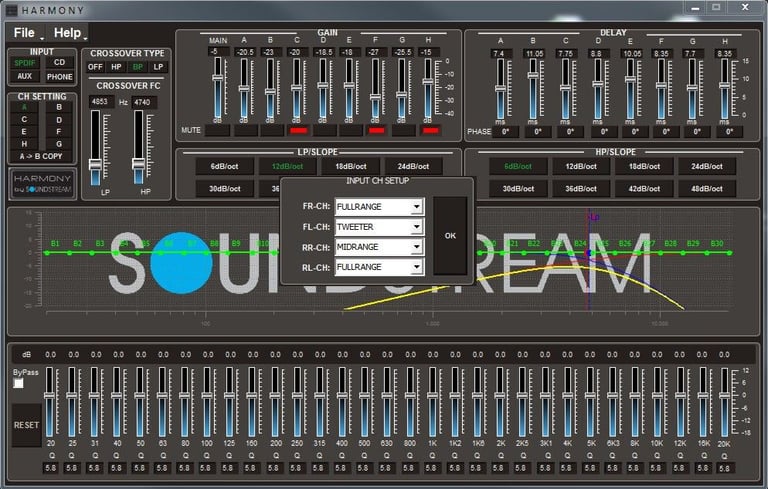
Task: Click OK in Input CH Setup dialog
Action: (450, 236)
